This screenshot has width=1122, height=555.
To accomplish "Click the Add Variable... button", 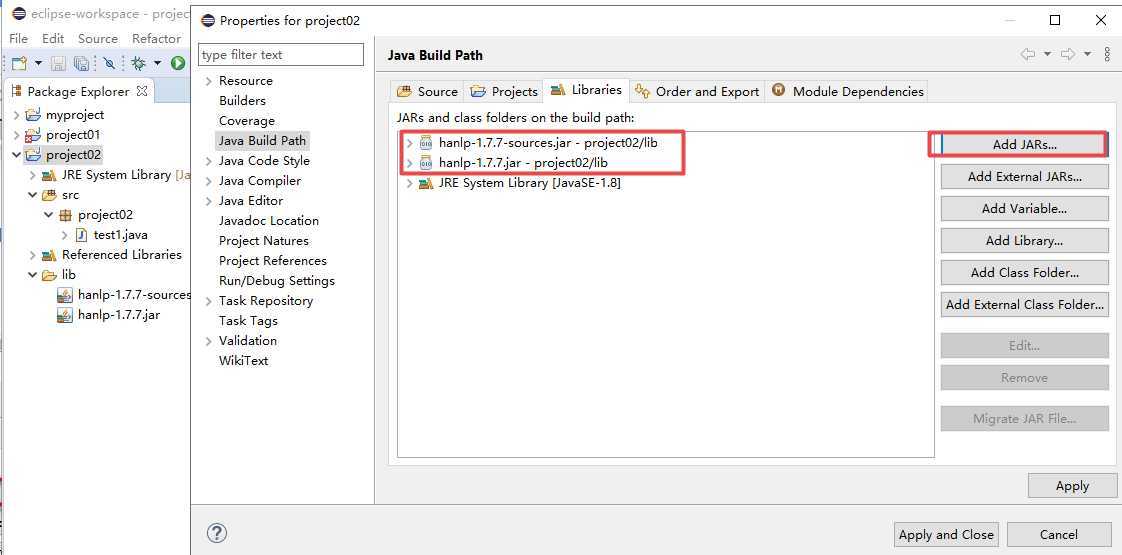I will [1024, 209].
